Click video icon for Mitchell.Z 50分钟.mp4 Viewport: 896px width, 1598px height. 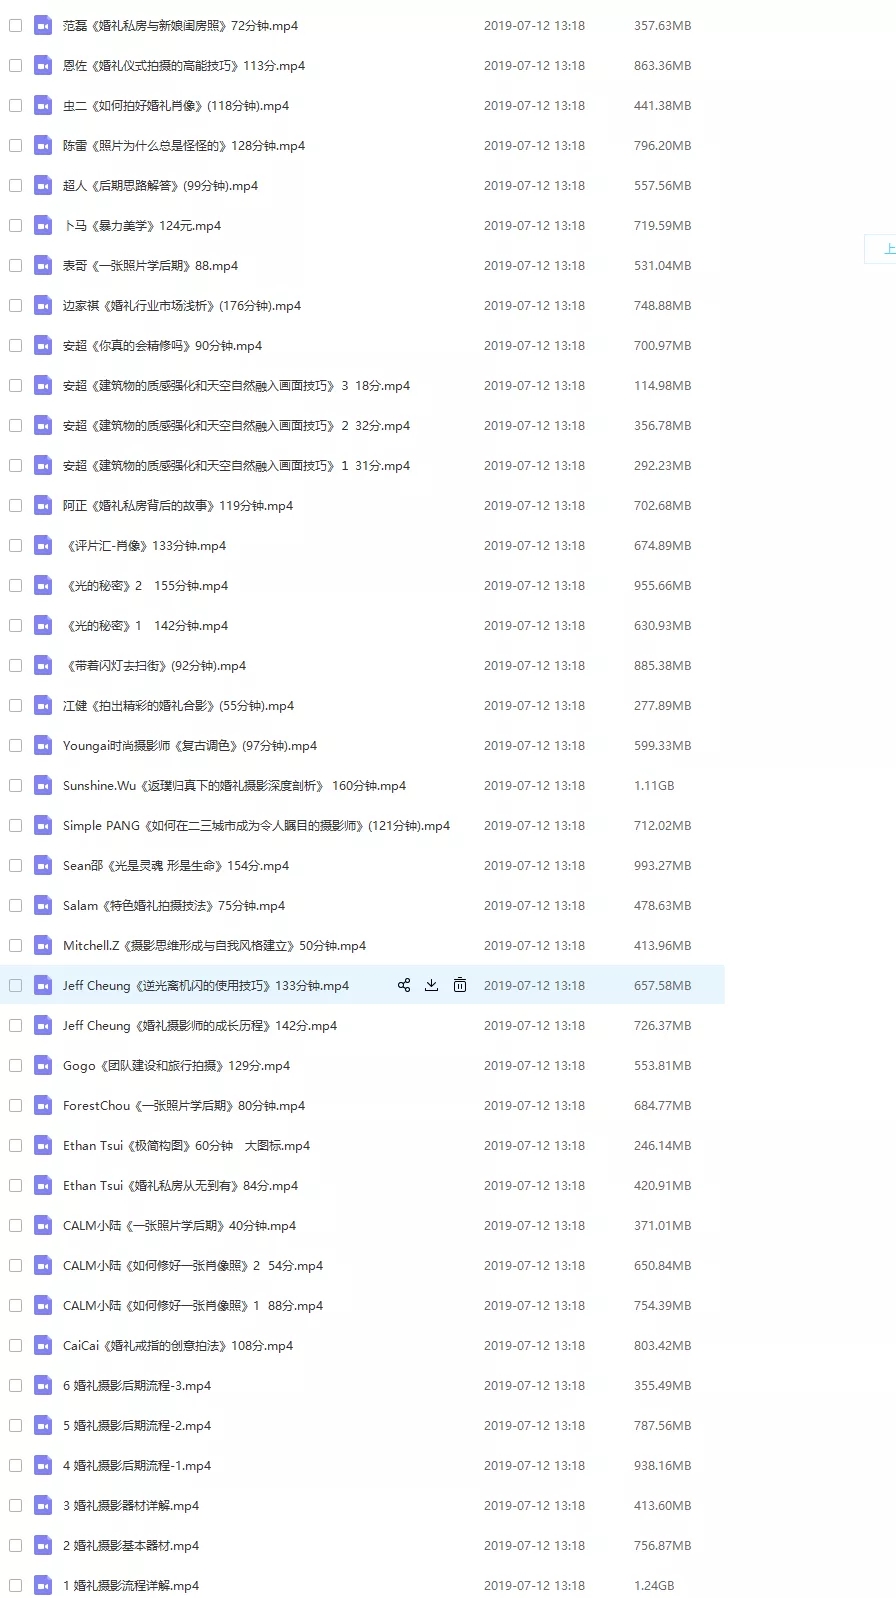[43, 945]
